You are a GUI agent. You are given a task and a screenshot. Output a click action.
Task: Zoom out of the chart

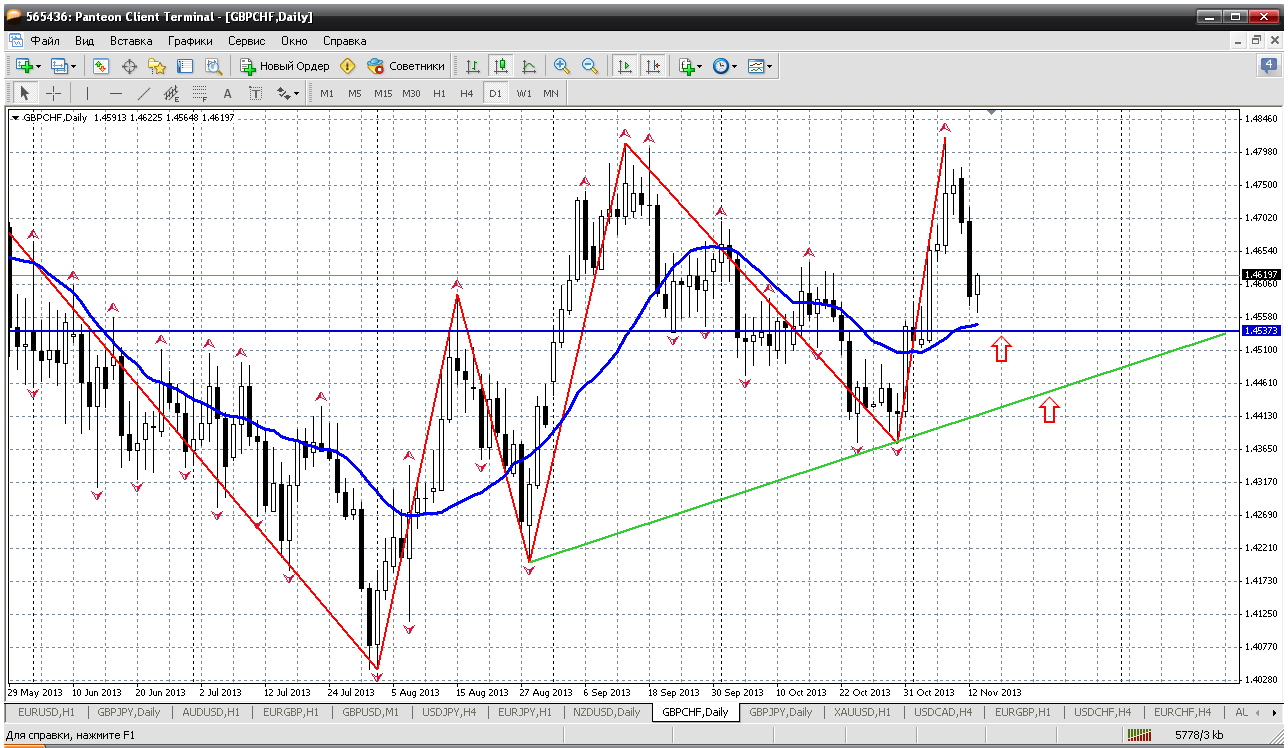pos(590,66)
